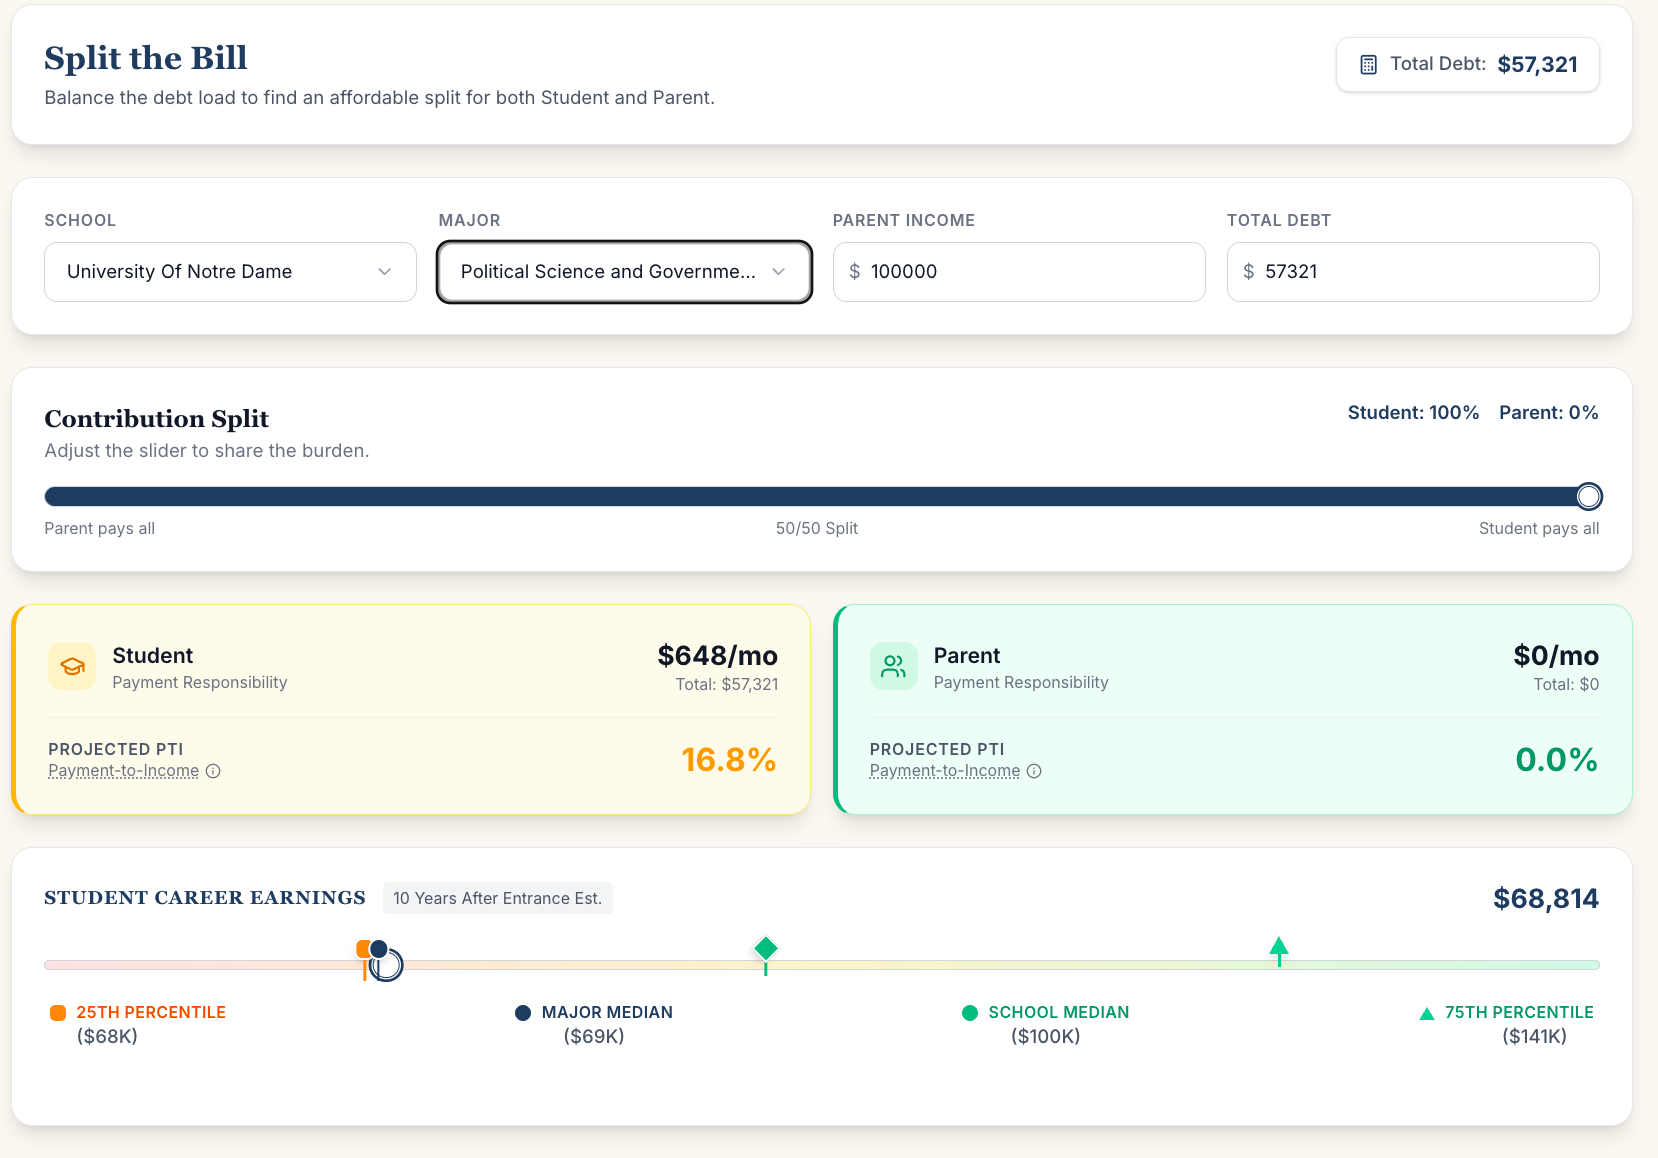The image size is (1658, 1158).
Task: Click info icon in Parent Projected PTI
Action: point(1034,771)
